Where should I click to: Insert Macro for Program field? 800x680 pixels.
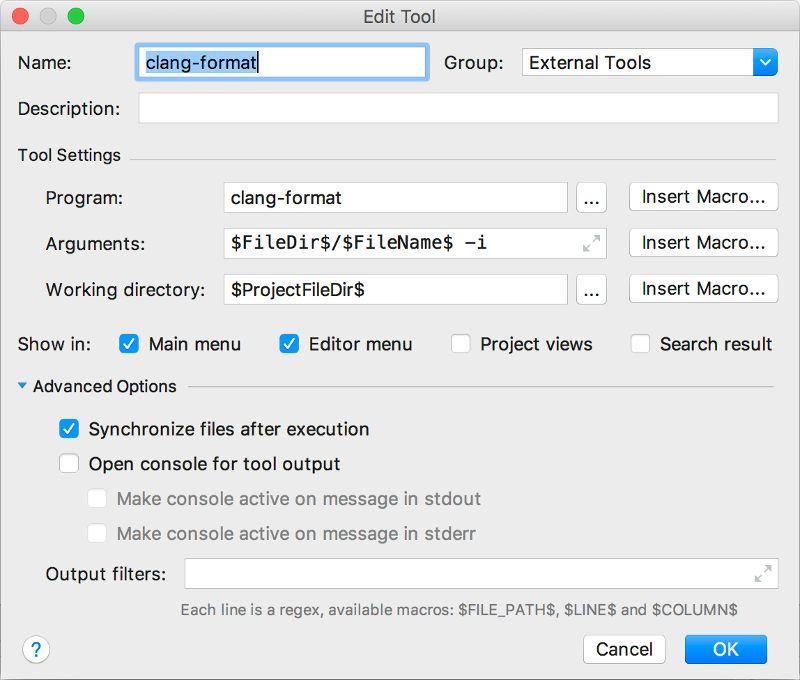703,197
